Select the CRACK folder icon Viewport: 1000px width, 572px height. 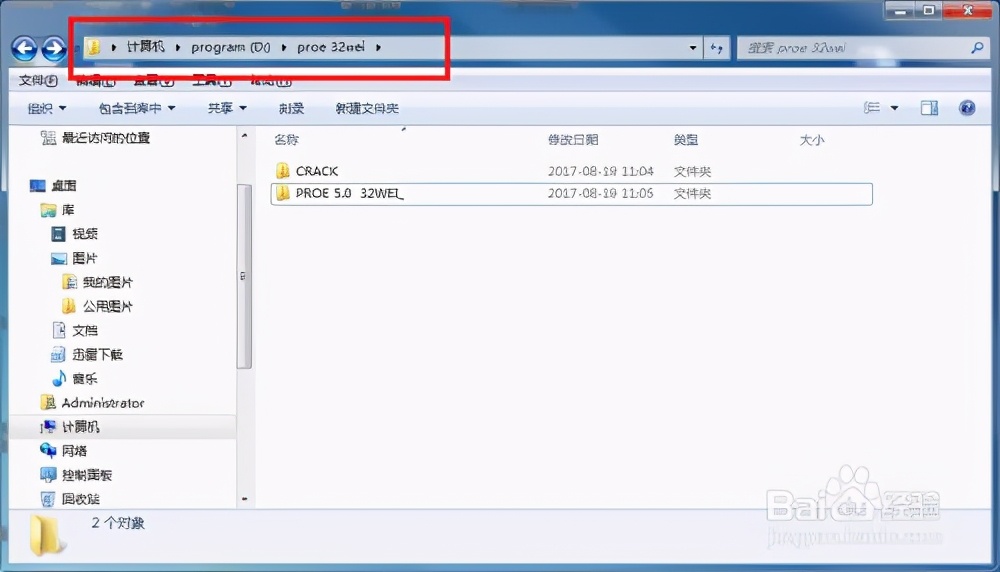[x=283, y=170]
